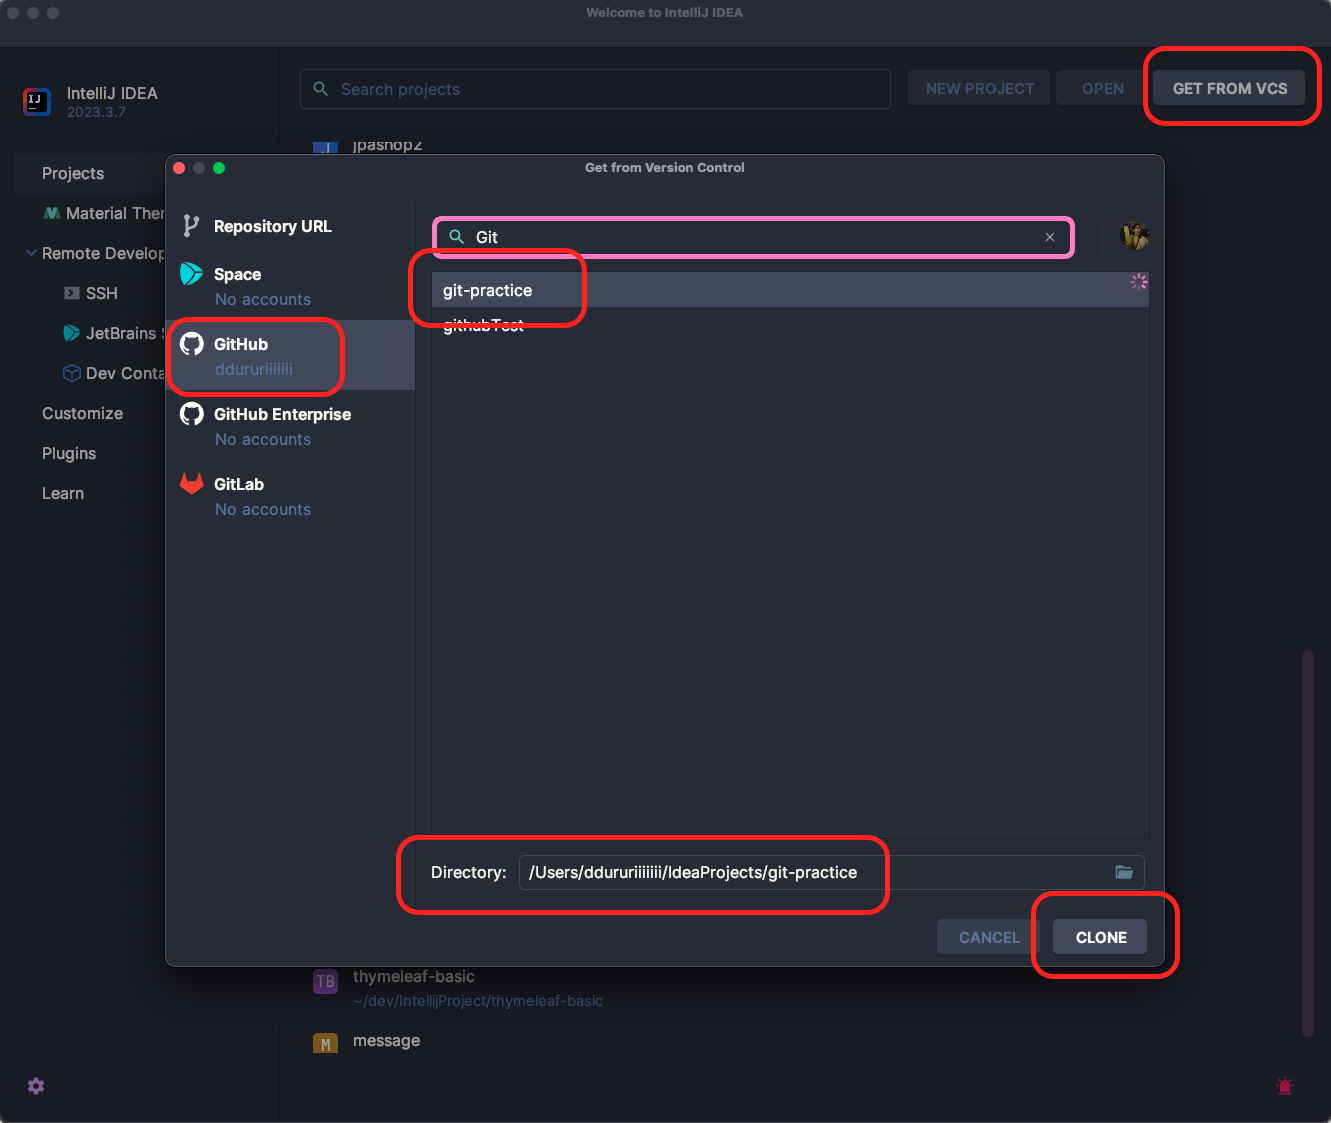Open the message project
The height and width of the screenshot is (1123, 1331).
pyautogui.click(x=386, y=1041)
